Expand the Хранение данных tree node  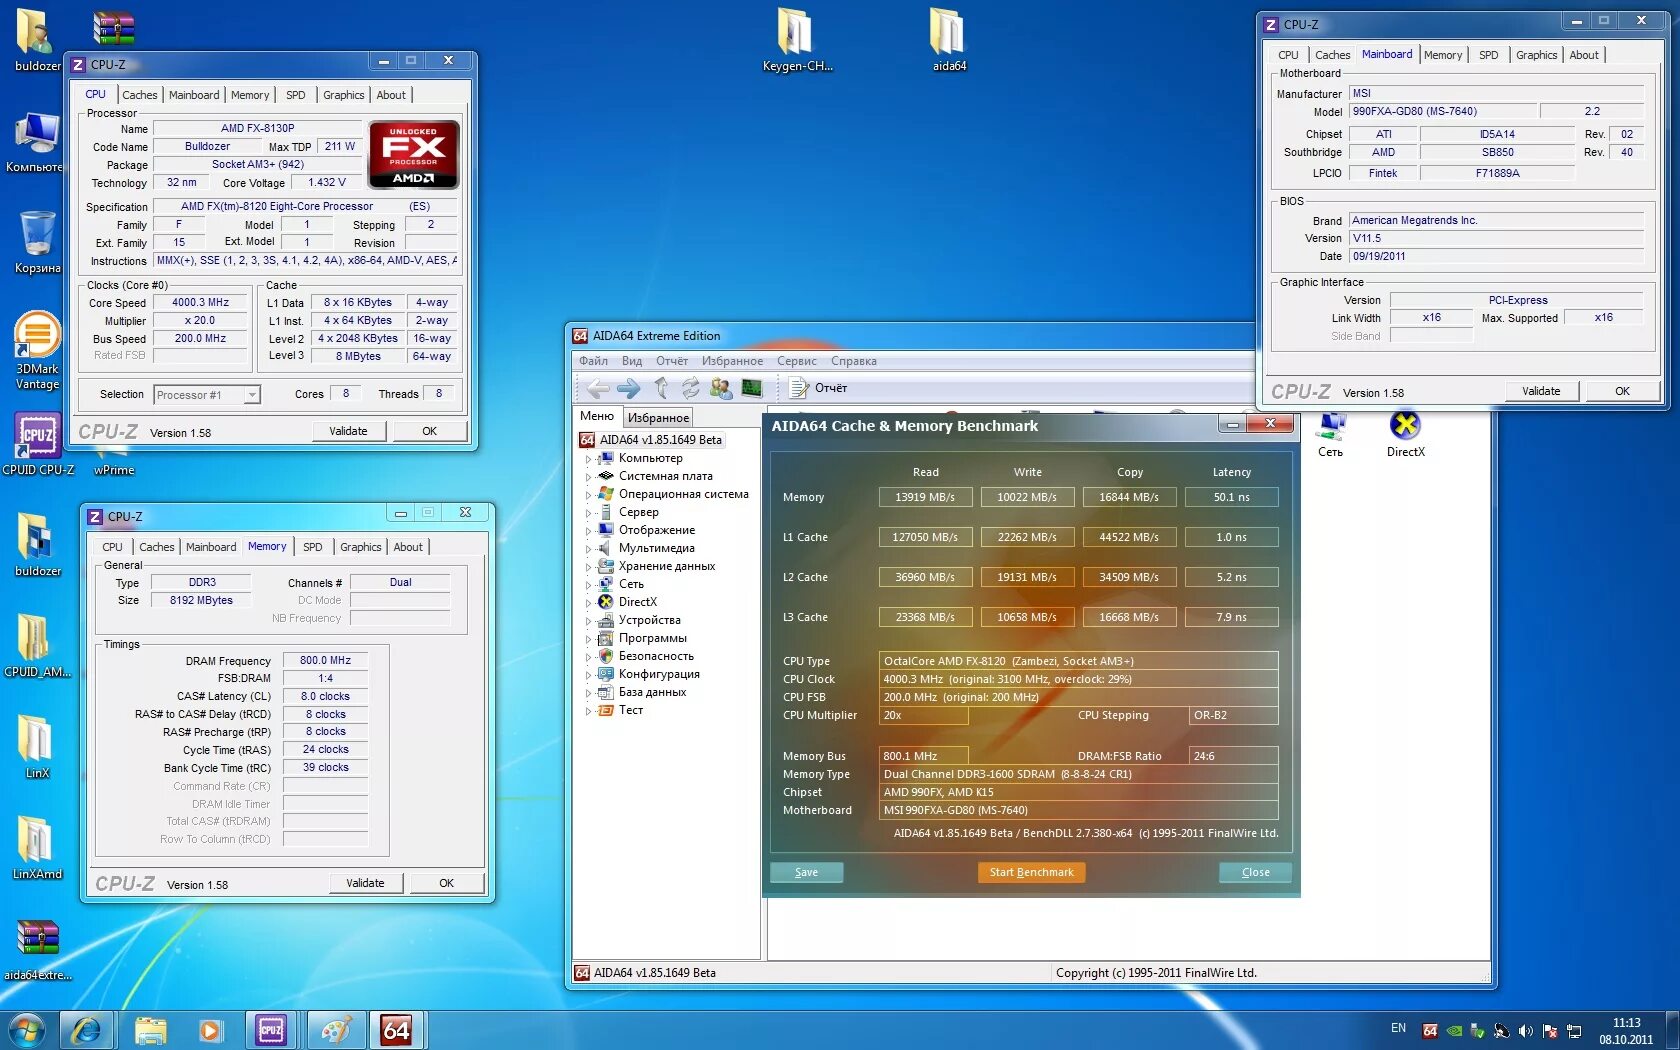point(588,567)
